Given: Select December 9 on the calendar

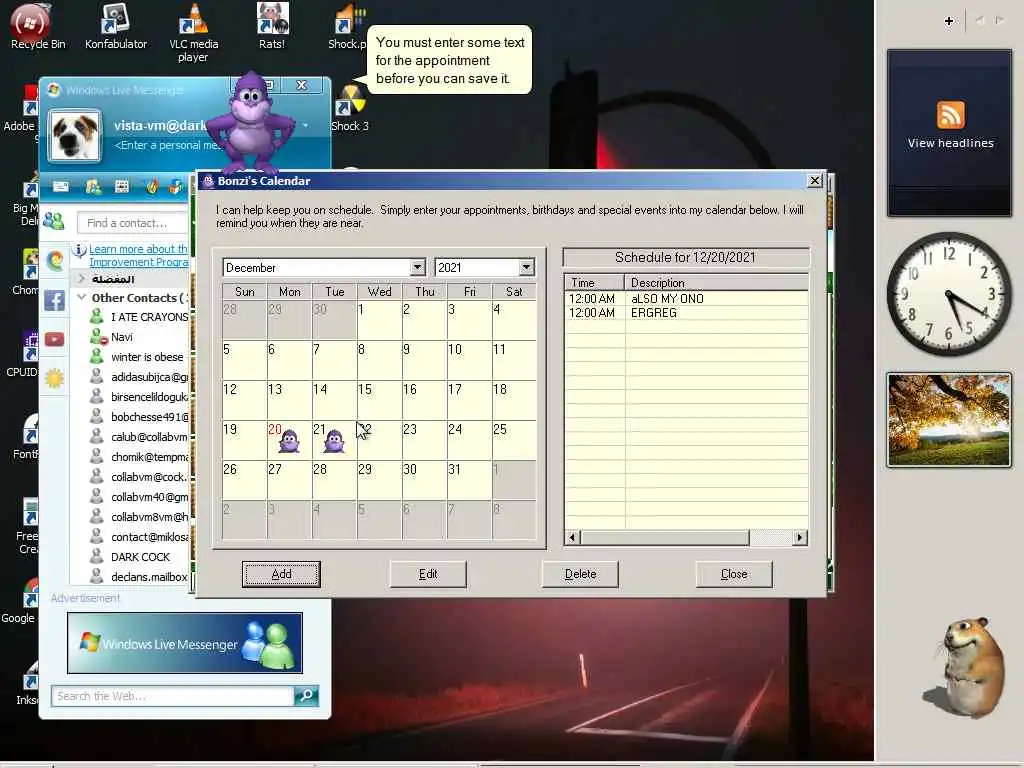Looking at the screenshot, I should point(424,360).
